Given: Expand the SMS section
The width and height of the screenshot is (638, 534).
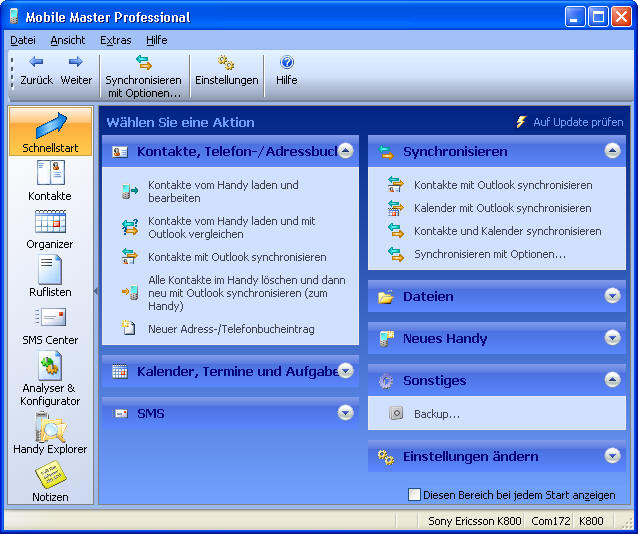Looking at the screenshot, I should tap(345, 413).
